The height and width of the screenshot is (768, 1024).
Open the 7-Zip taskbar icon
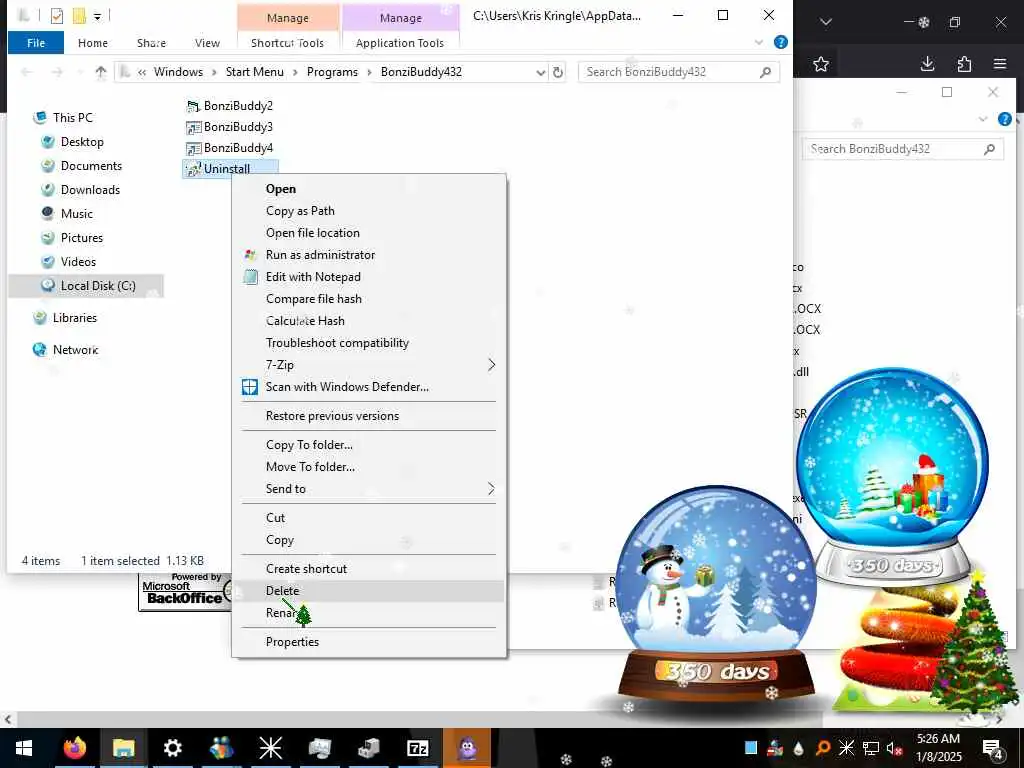point(417,748)
